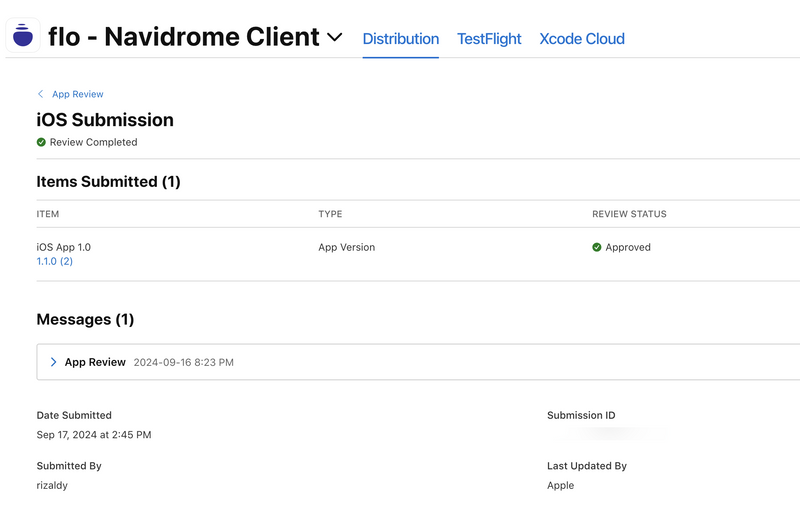Go to the Xcode Cloud tab

point(582,39)
